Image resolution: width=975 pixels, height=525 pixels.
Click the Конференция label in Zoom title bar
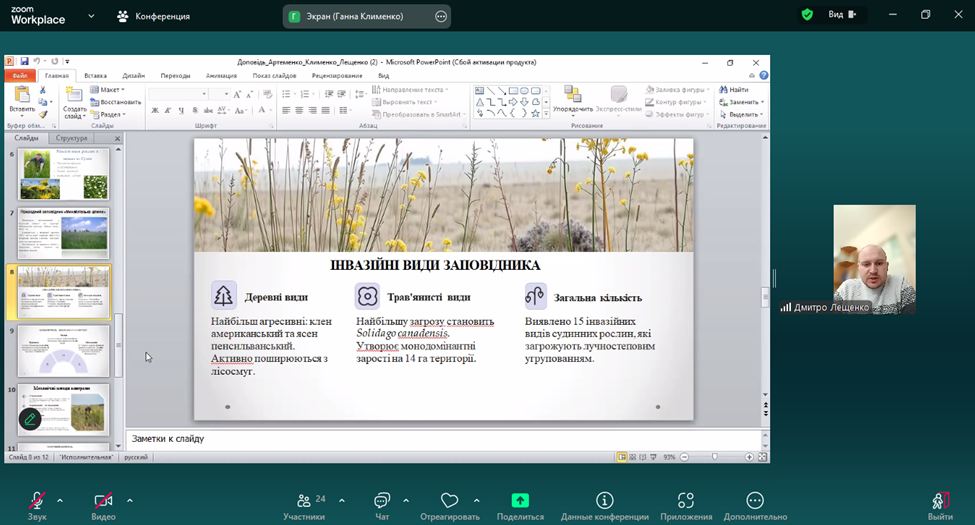coord(162,17)
